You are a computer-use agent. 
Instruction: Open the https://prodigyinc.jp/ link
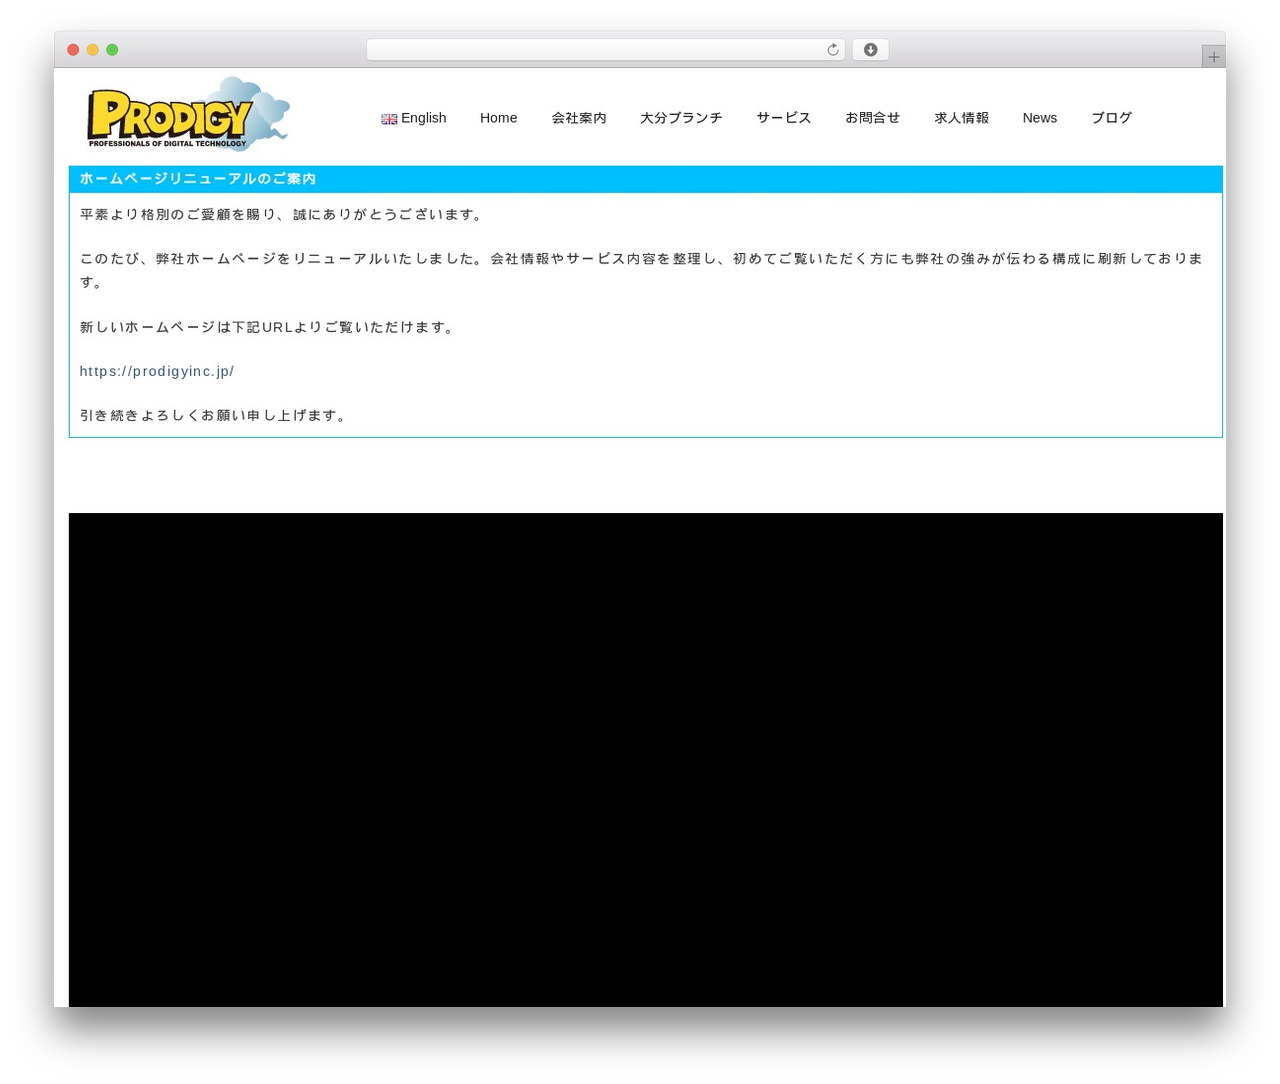point(157,371)
